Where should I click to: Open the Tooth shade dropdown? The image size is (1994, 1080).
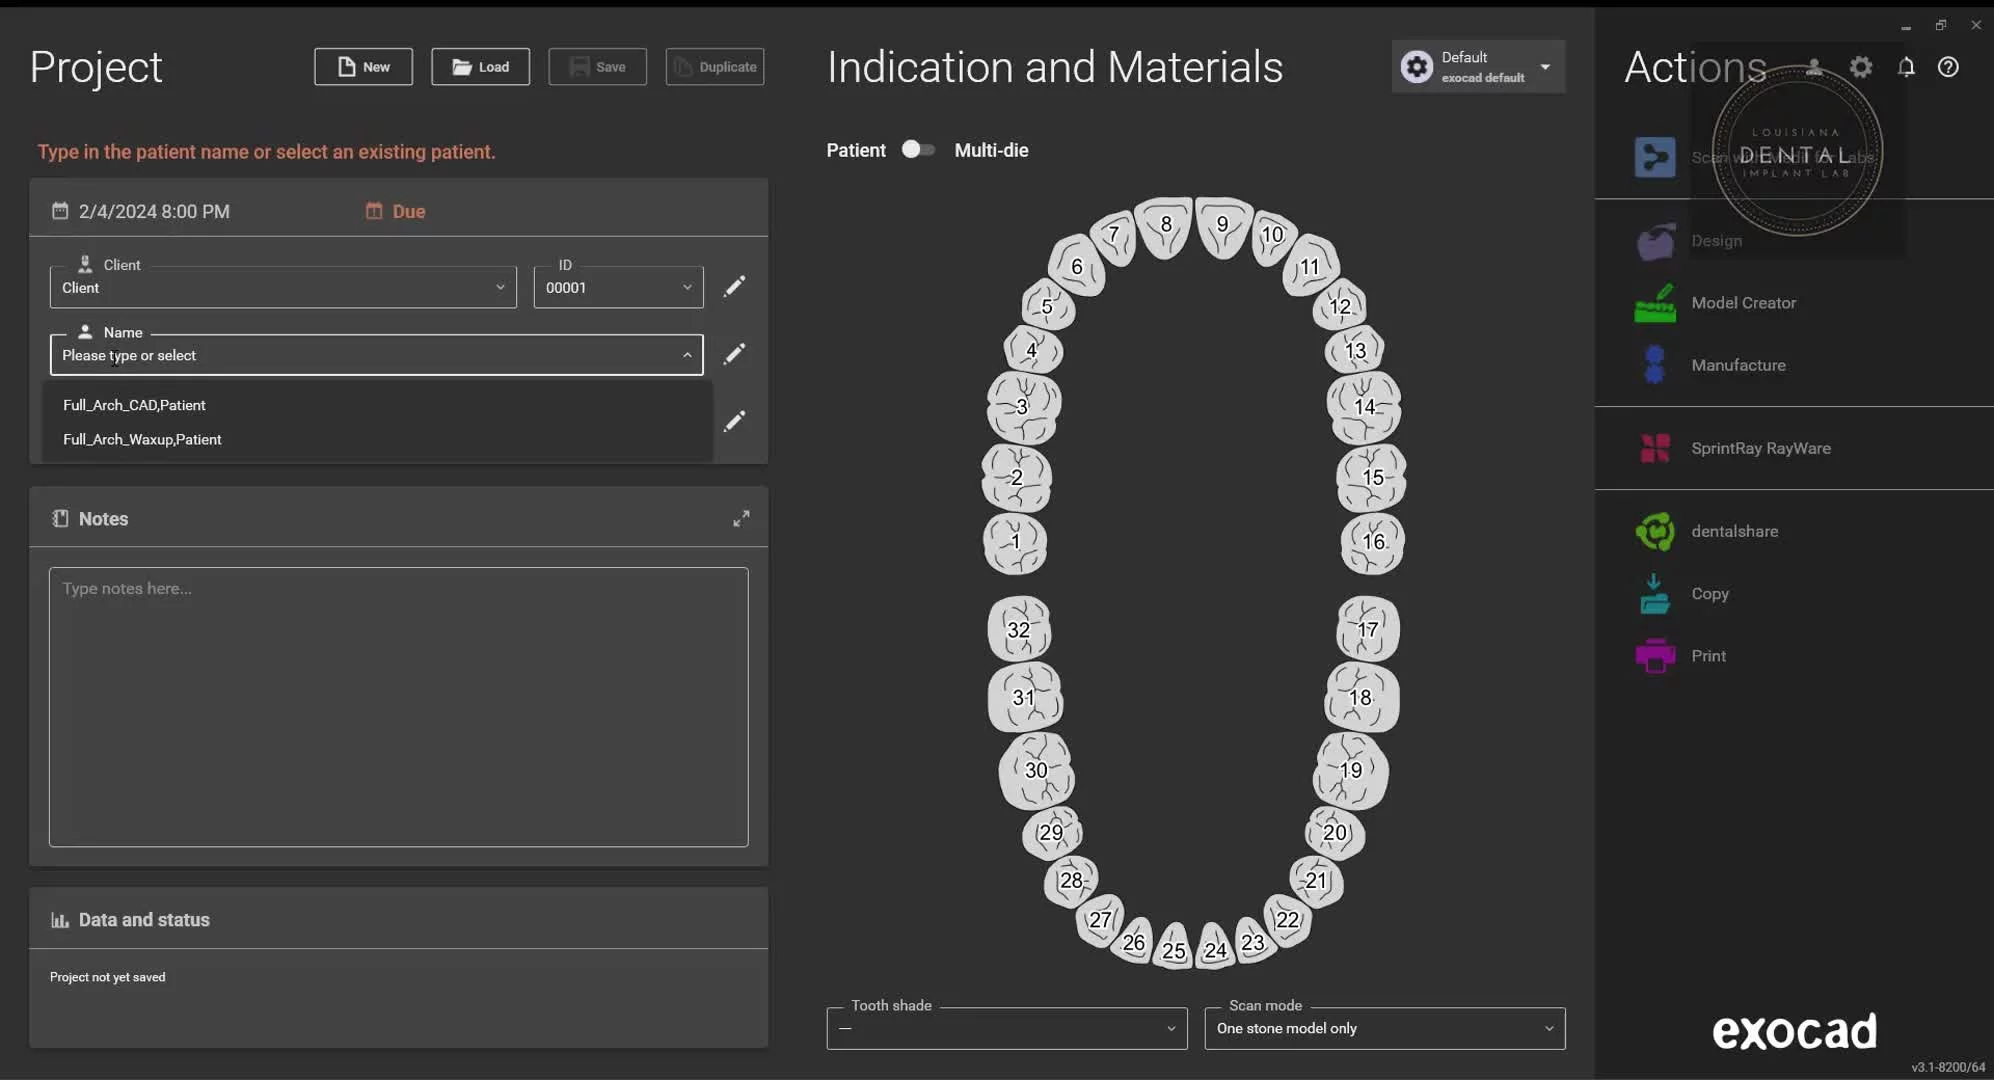click(1007, 1028)
